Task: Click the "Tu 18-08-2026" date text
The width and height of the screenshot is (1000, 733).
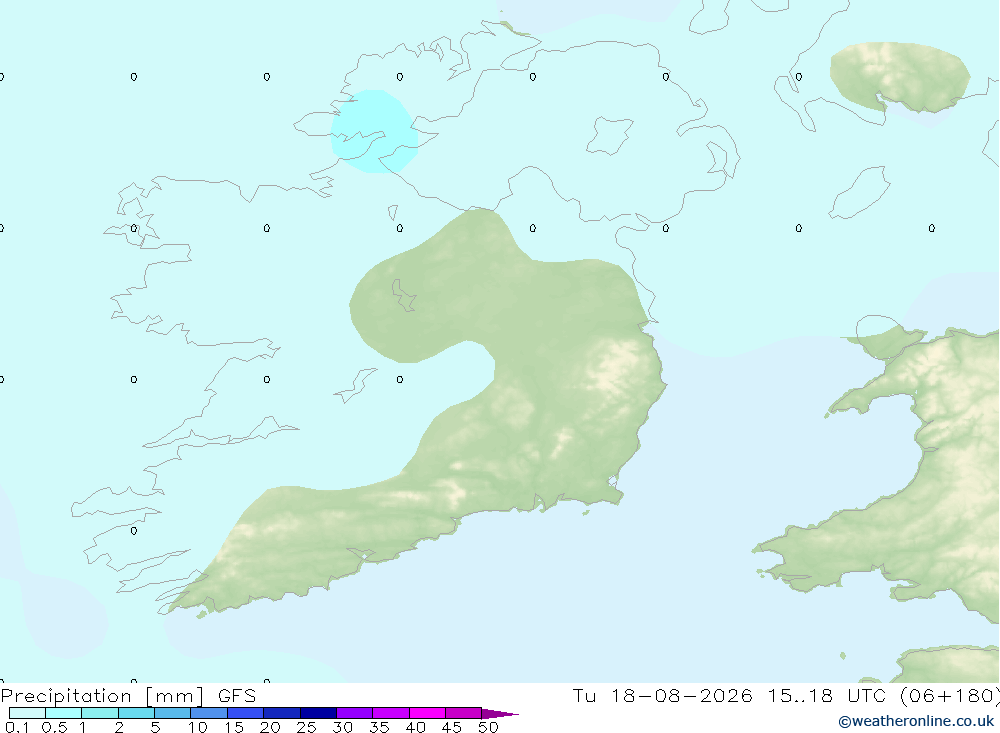Action: click(x=662, y=696)
